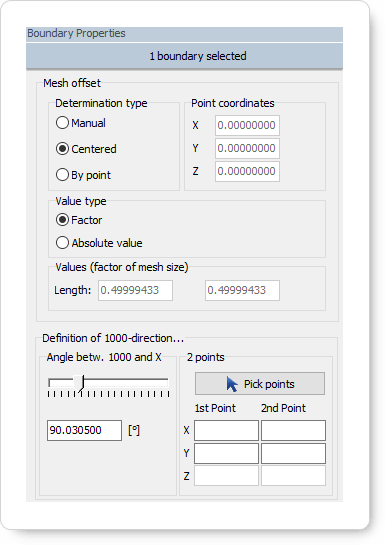385x545 pixels.
Task: Select the Factor value type
Action: click(79, 220)
